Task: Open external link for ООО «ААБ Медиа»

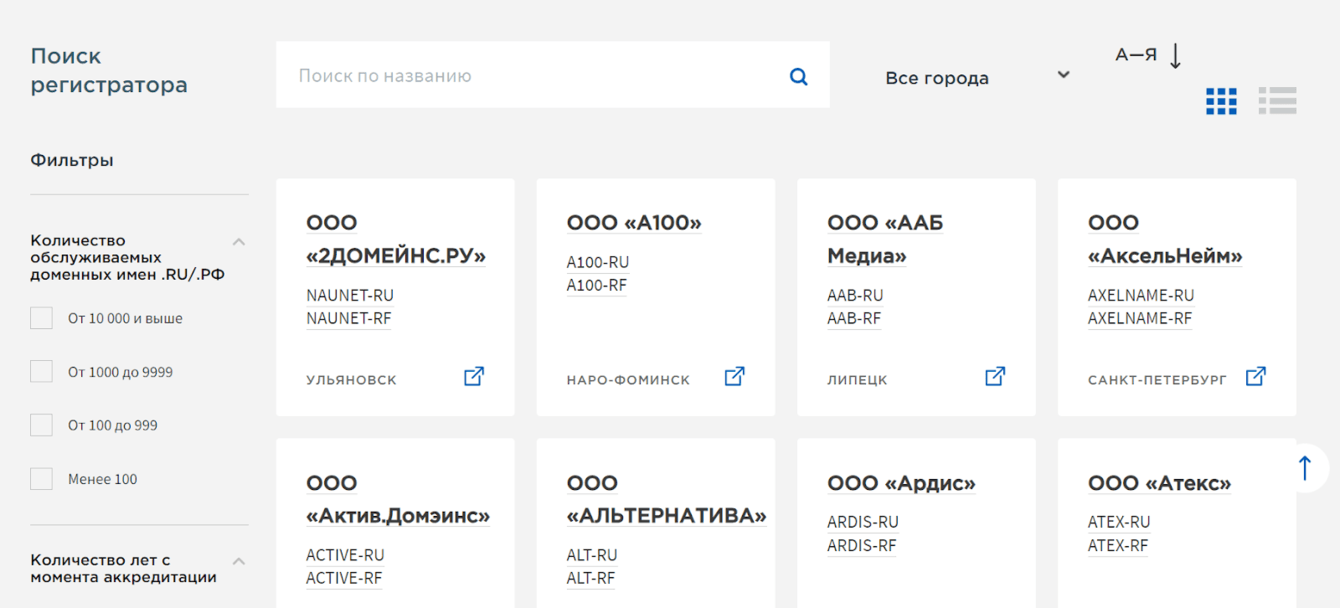Action: (x=995, y=377)
